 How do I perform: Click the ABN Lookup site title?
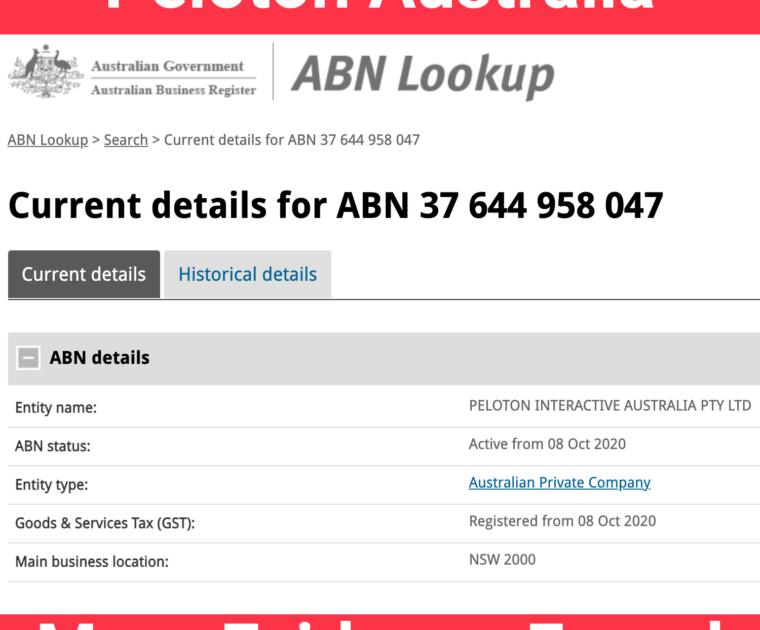pyautogui.click(x=423, y=75)
